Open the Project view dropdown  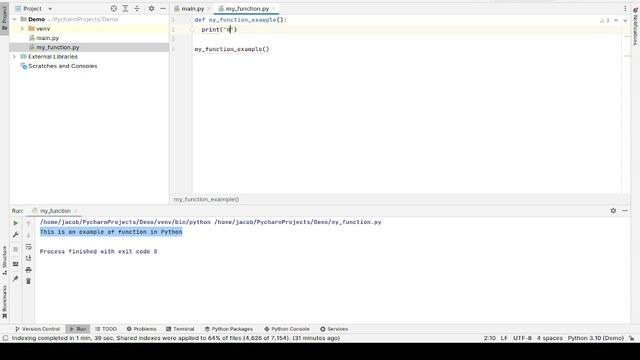coord(50,9)
